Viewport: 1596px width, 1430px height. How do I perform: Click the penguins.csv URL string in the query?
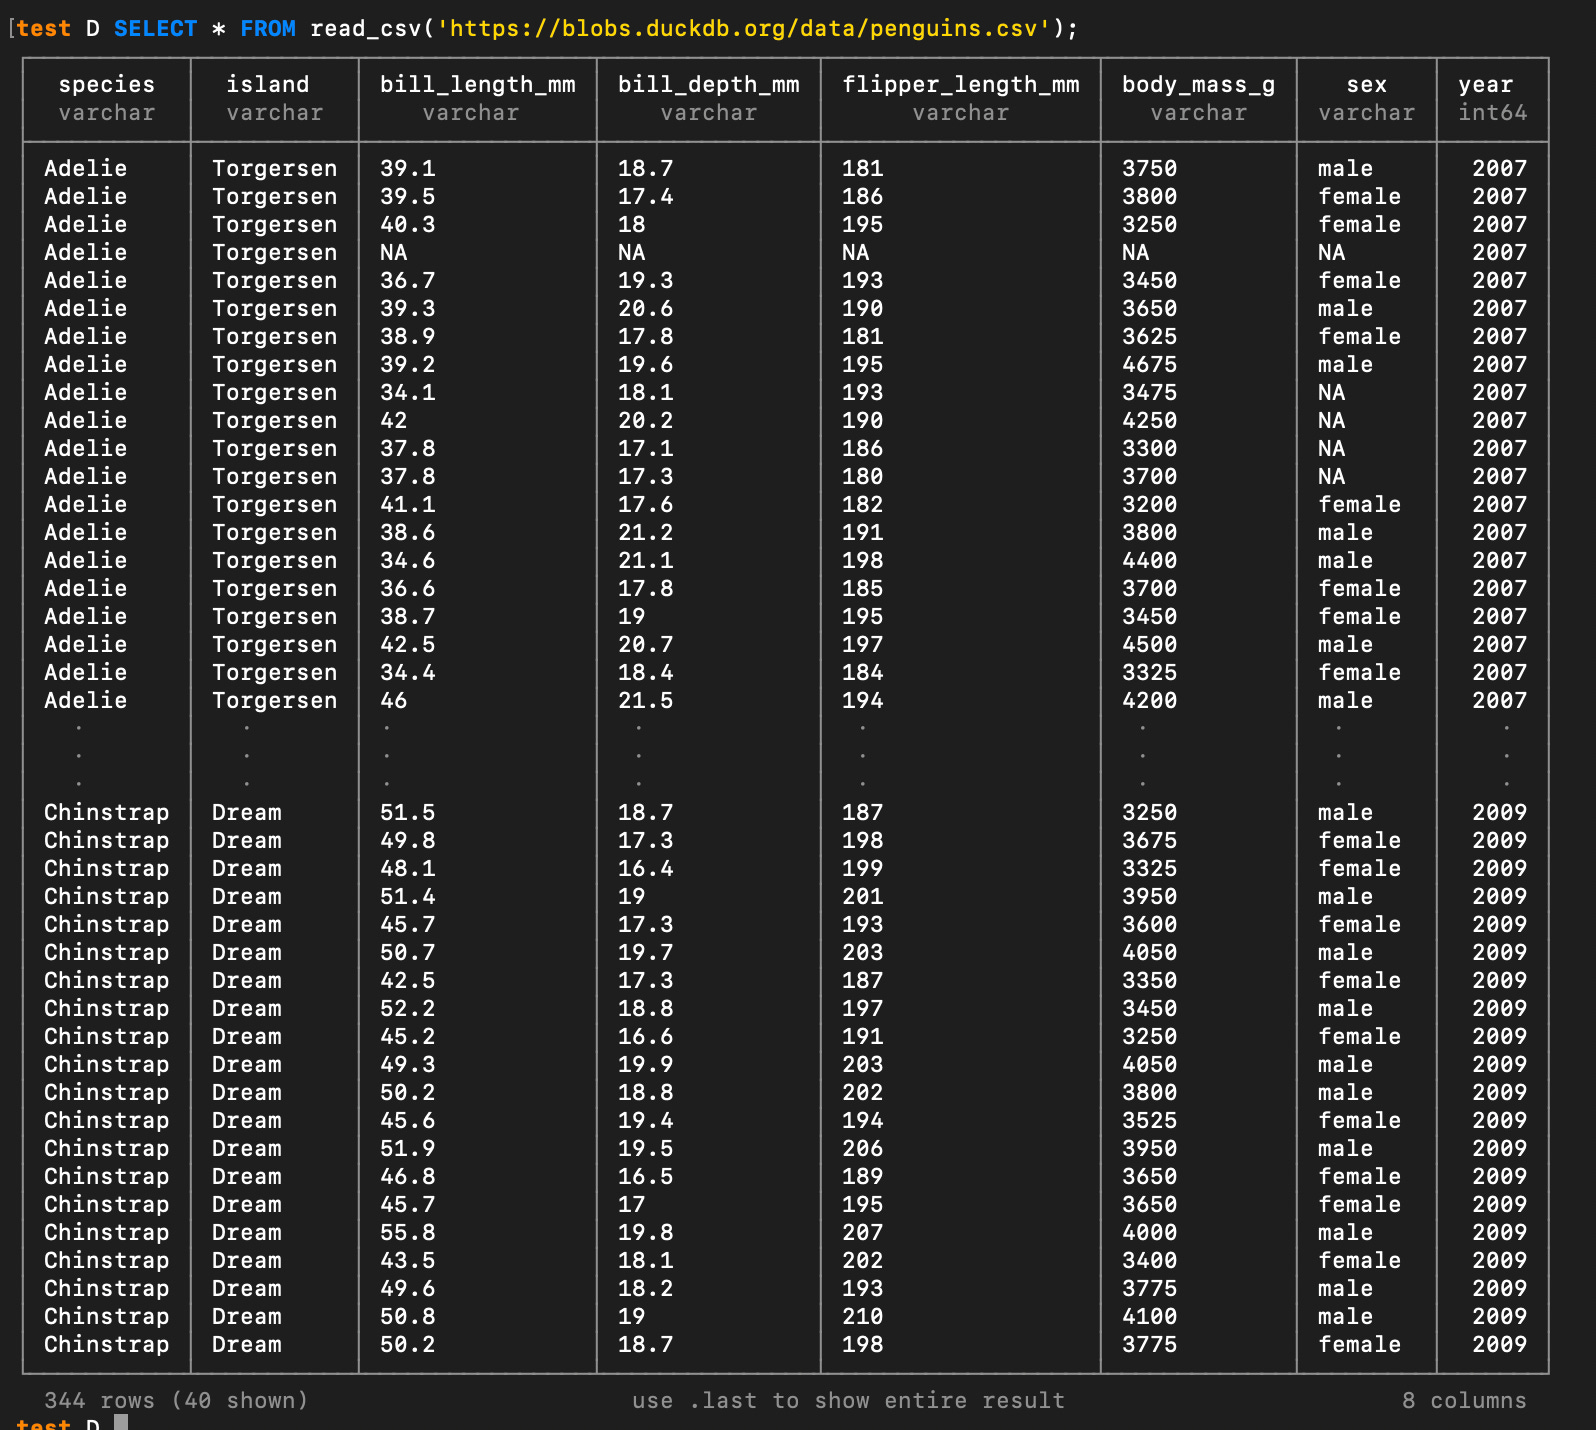pyautogui.click(x=744, y=28)
